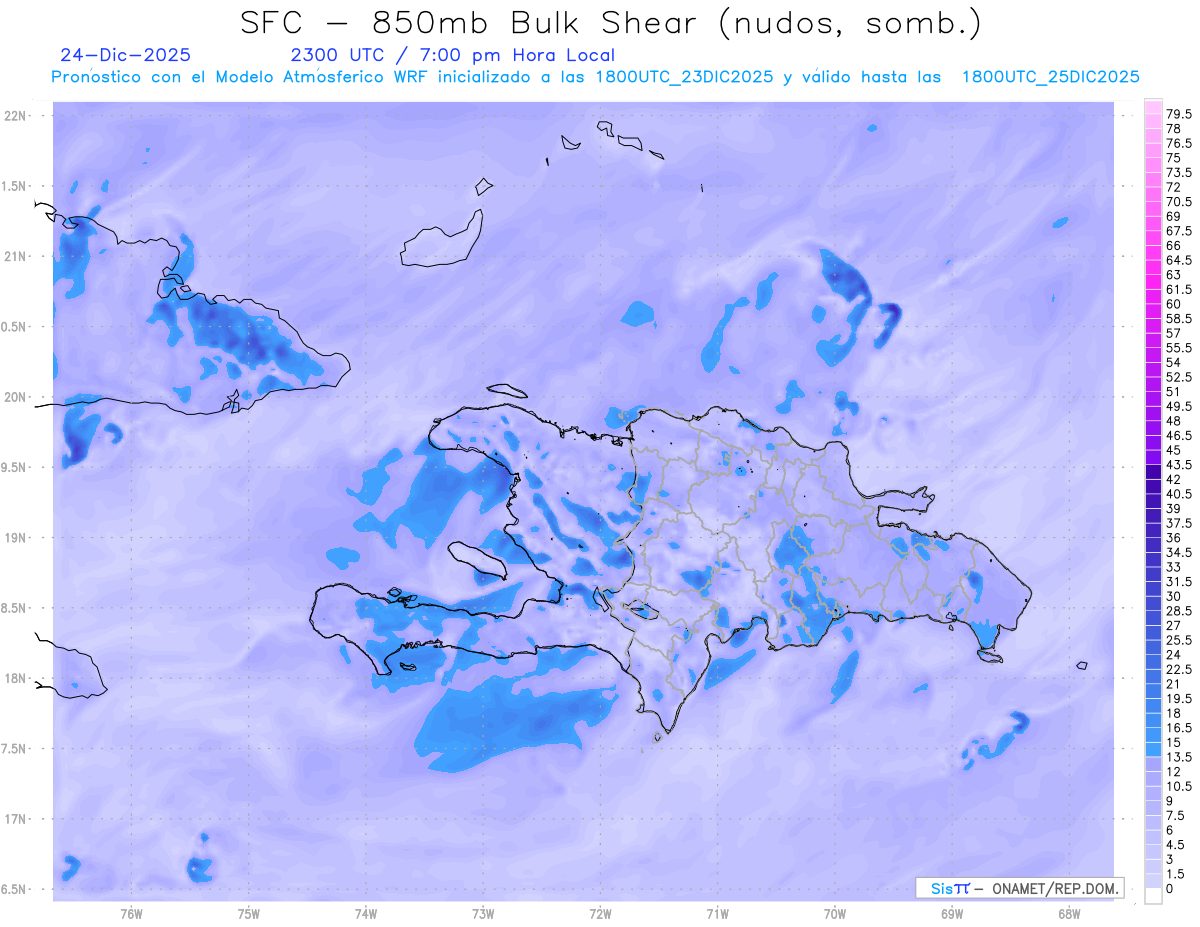Click the '19N' latitude label
Viewport: 1200px width, 927px height.
[x=17, y=538]
